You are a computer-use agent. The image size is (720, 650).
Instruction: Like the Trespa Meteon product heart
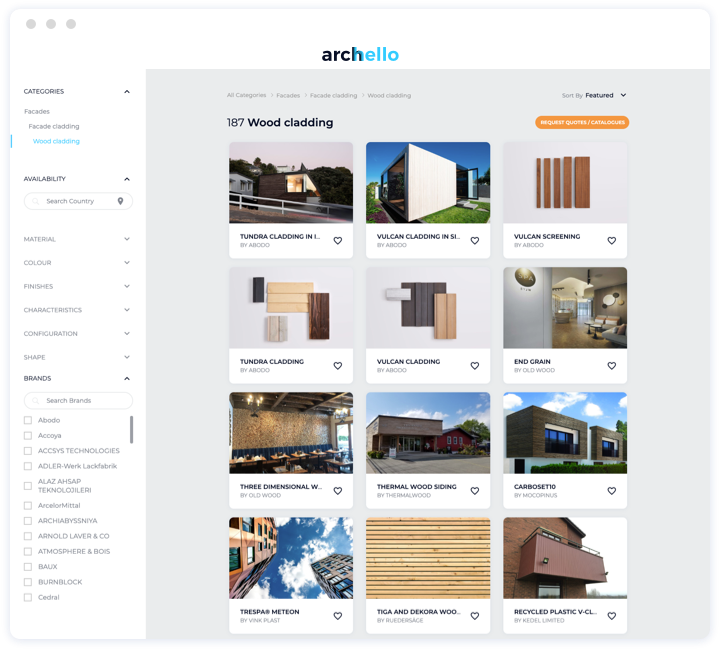(338, 616)
